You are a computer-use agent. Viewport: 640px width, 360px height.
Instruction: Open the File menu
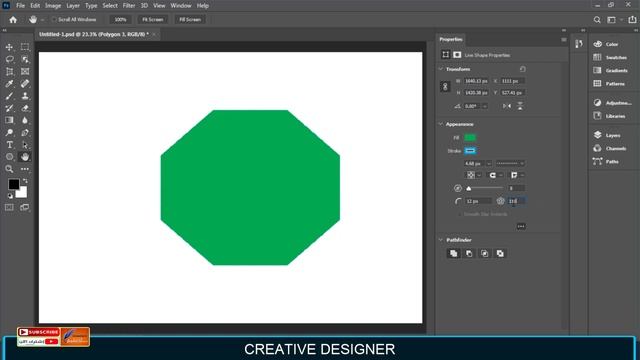pyautogui.click(x=20, y=6)
